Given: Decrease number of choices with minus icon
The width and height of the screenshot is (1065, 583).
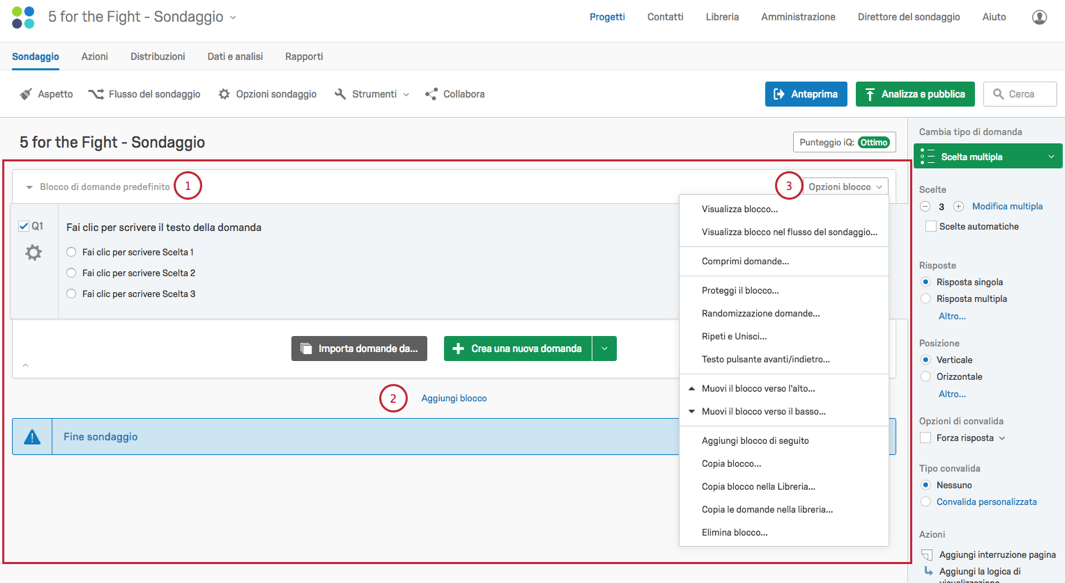Looking at the screenshot, I should tap(925, 207).
